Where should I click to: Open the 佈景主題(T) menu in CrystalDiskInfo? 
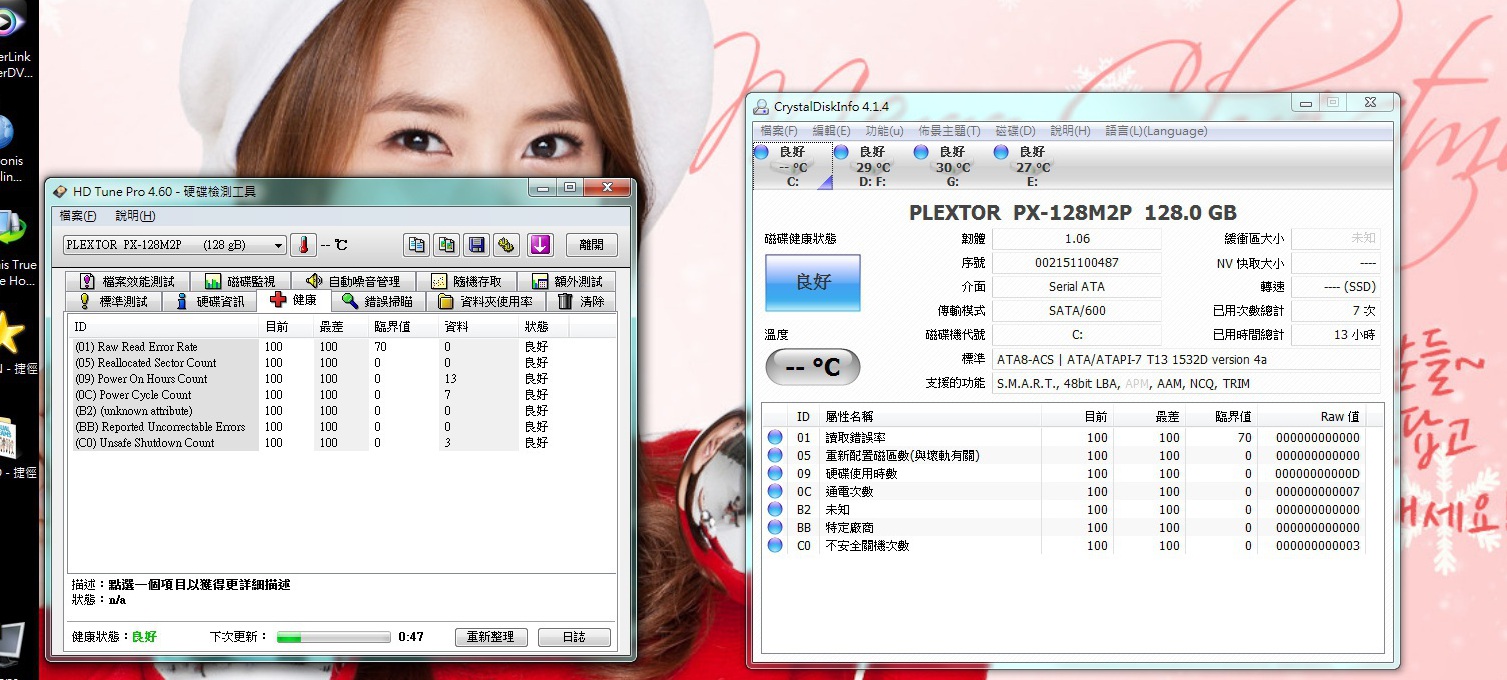click(949, 131)
